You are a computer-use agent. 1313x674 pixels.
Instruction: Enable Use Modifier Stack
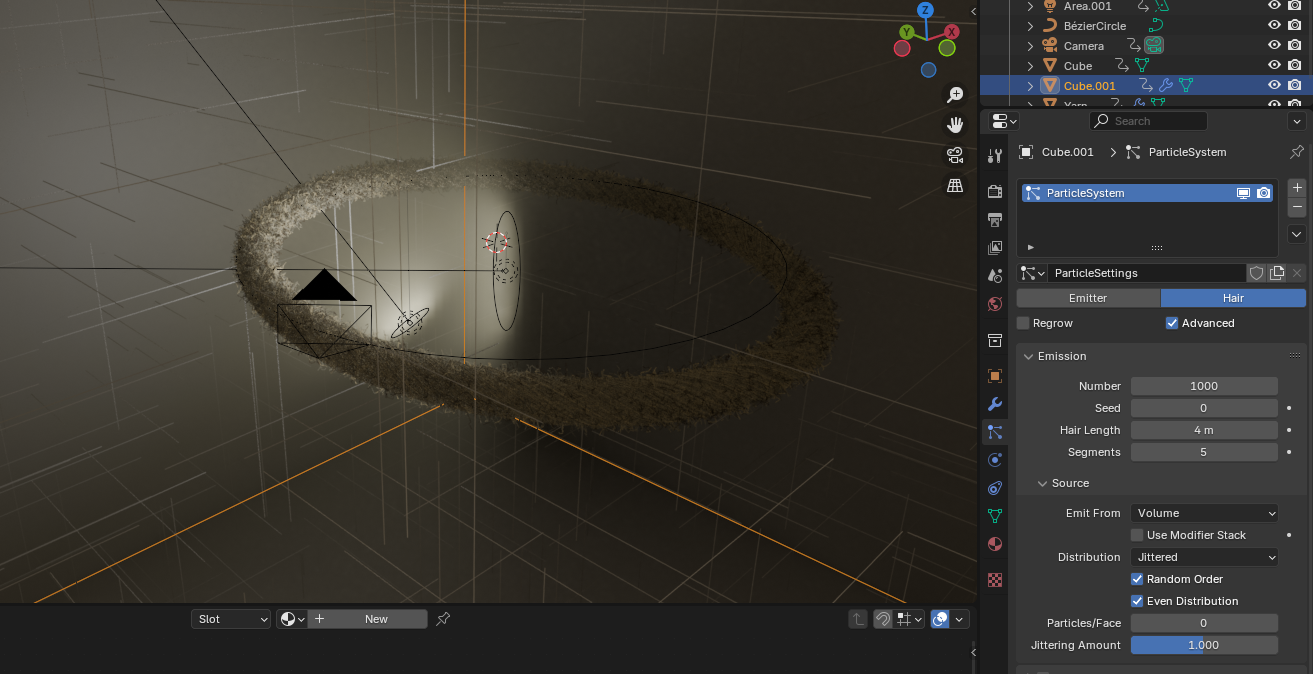1137,535
